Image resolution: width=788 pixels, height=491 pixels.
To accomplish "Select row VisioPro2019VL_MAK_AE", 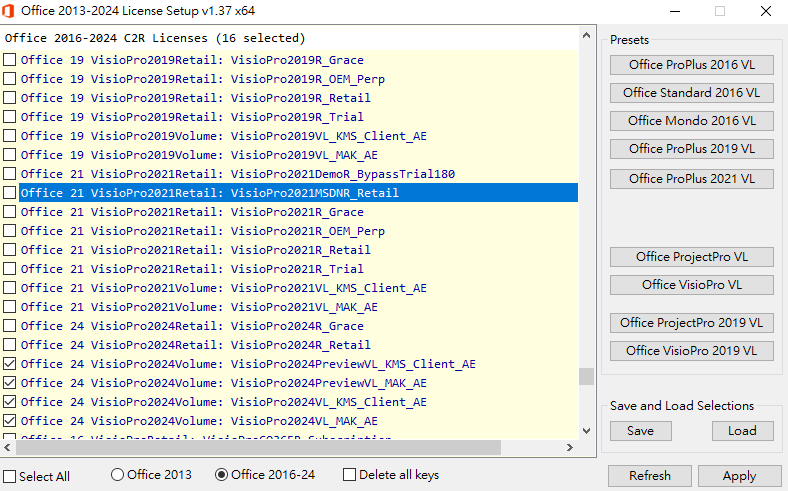I will [299, 155].
